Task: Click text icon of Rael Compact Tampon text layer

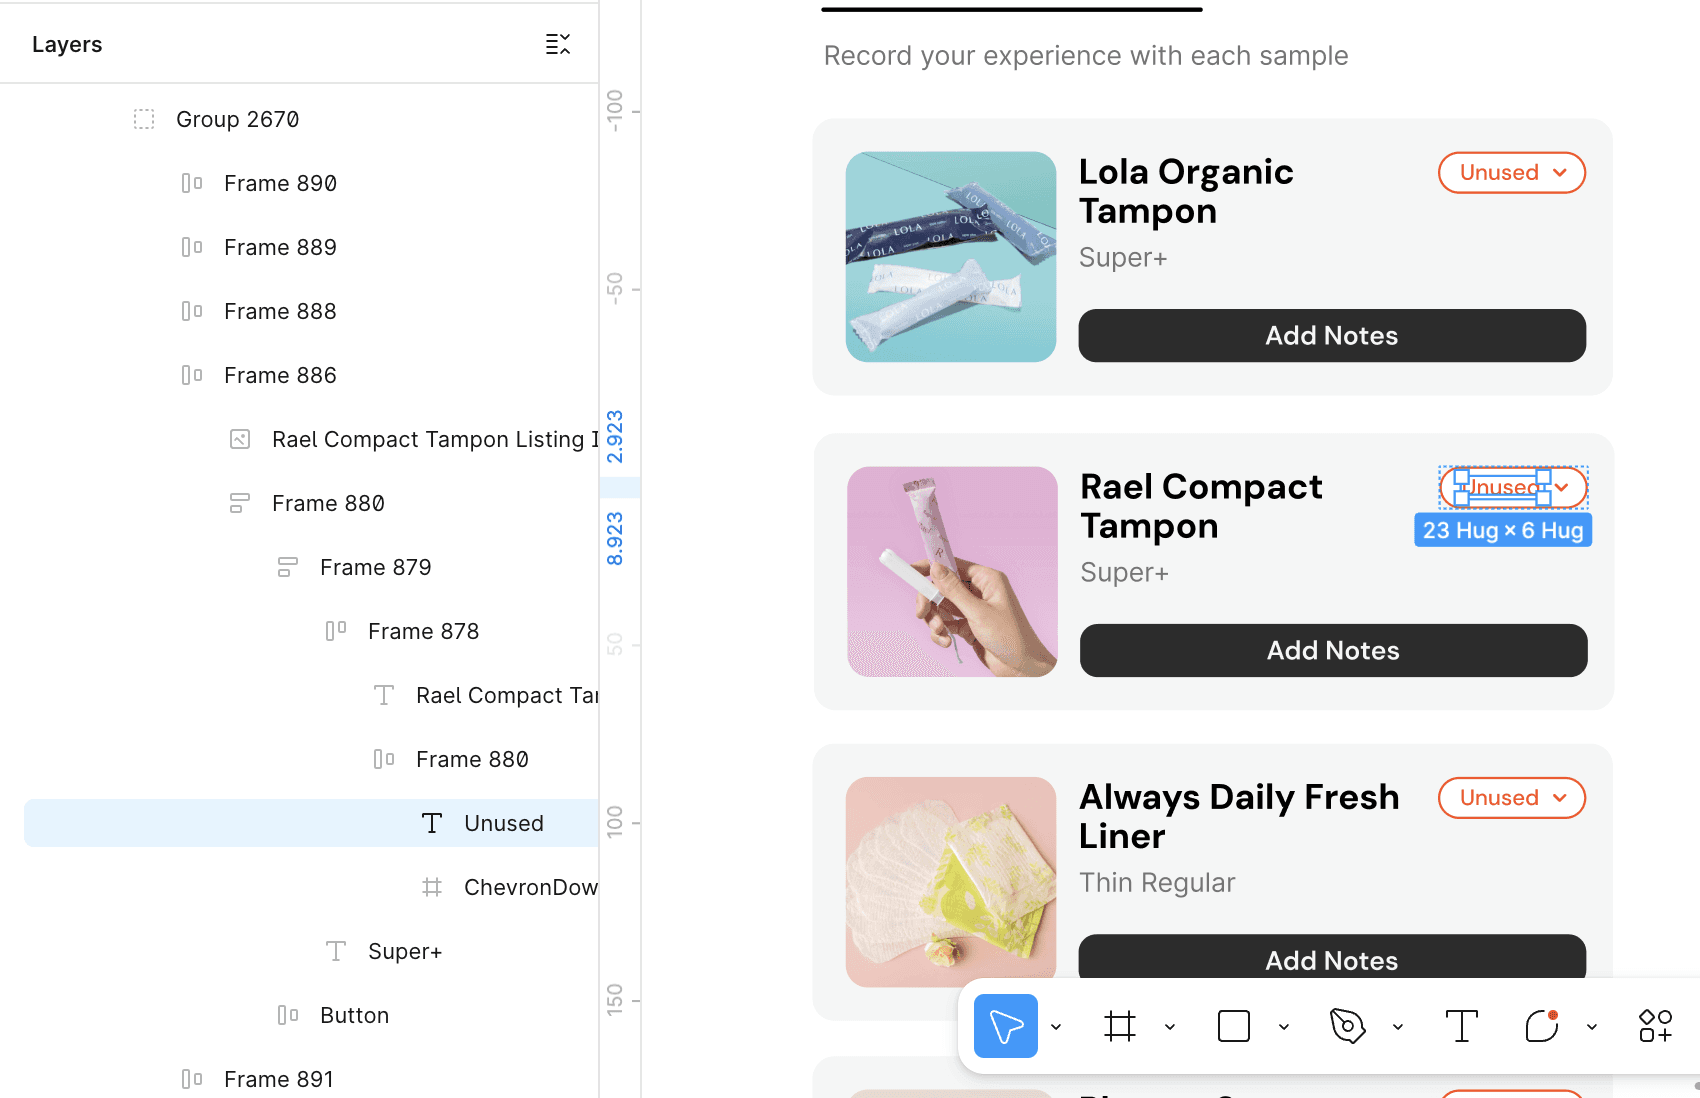Action: (384, 695)
